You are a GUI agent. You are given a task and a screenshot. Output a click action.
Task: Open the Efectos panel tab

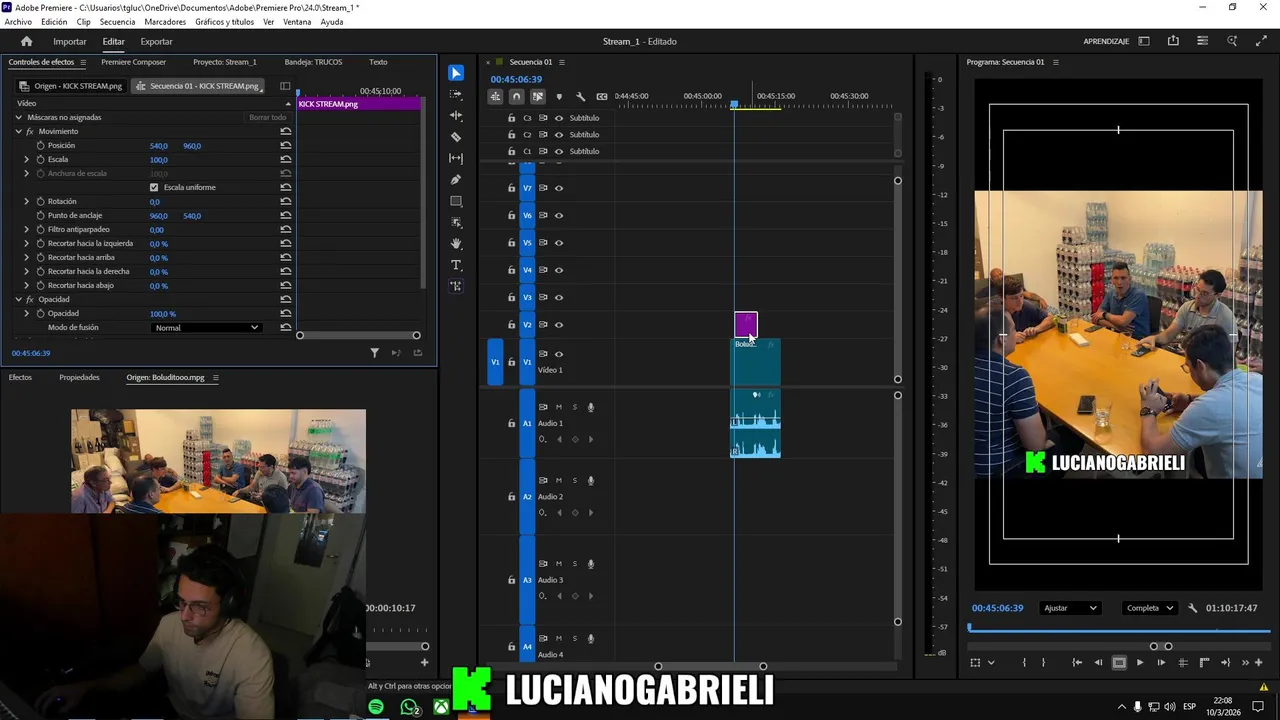tap(20, 378)
